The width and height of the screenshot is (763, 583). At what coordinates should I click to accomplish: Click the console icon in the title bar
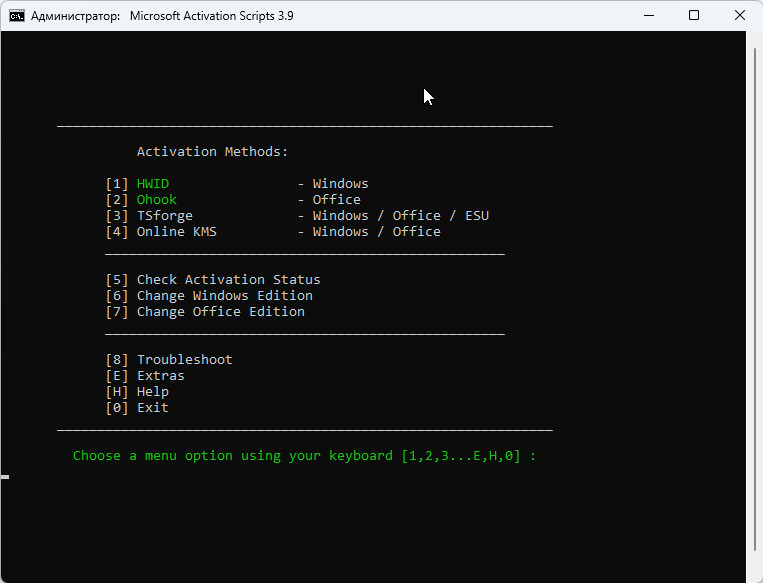pos(17,16)
